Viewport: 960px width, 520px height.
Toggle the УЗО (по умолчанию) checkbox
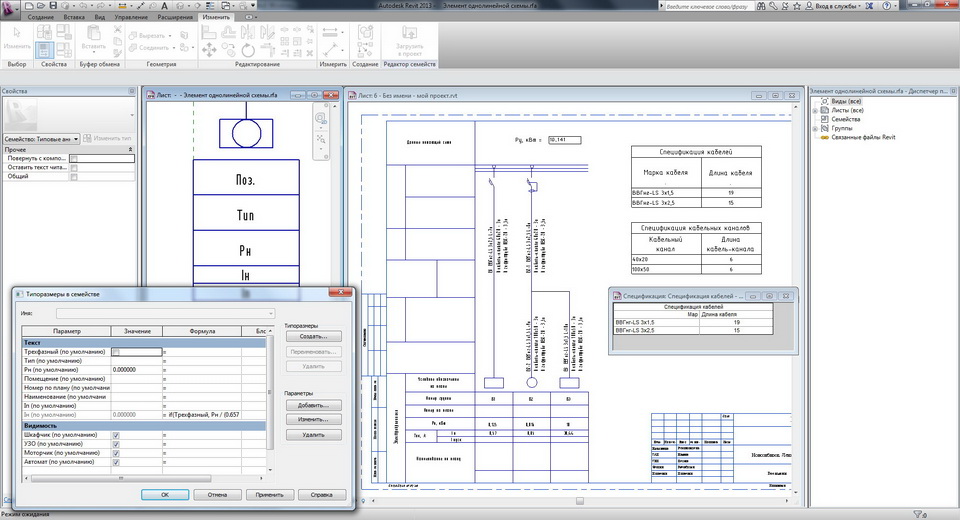tap(116, 444)
